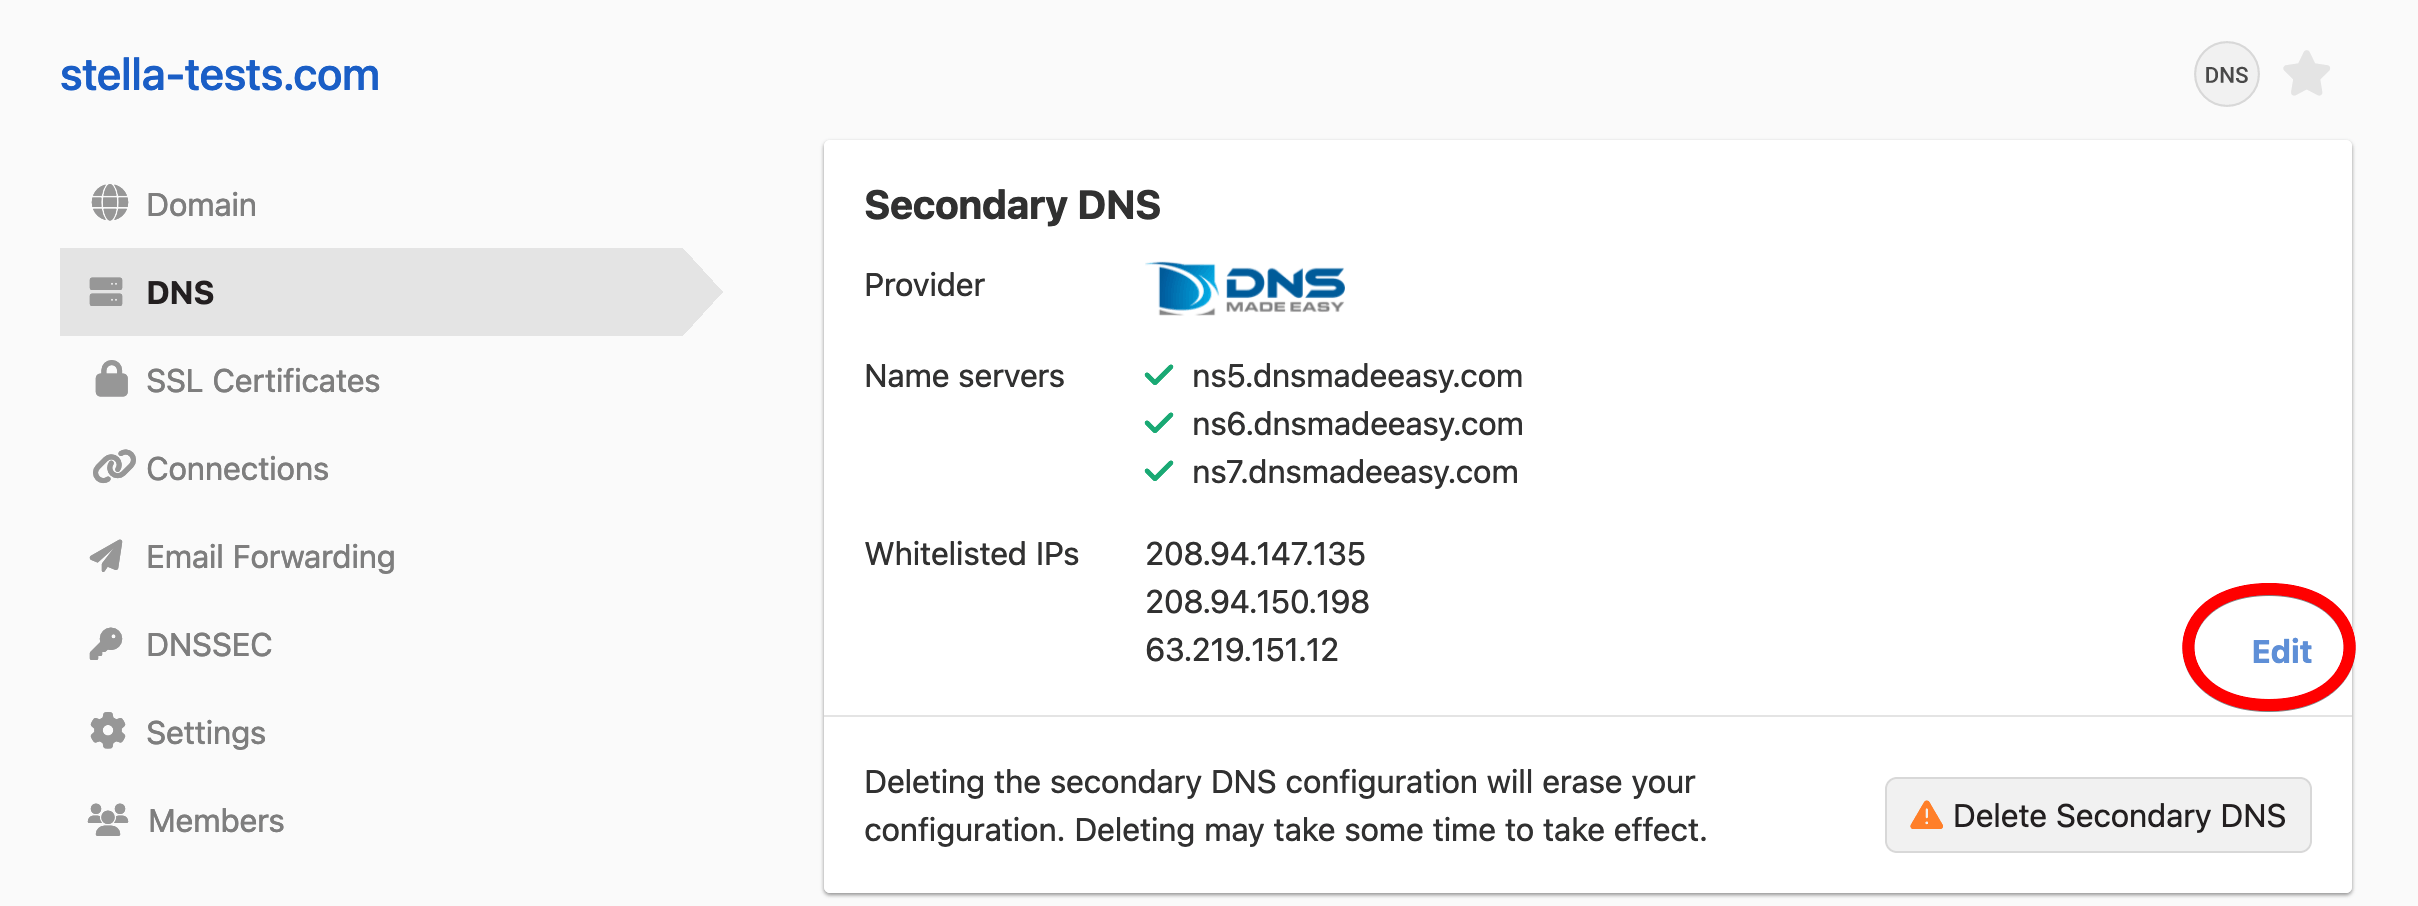The image size is (2418, 906).
Task: Click the chain link Connections icon
Action: (113, 467)
